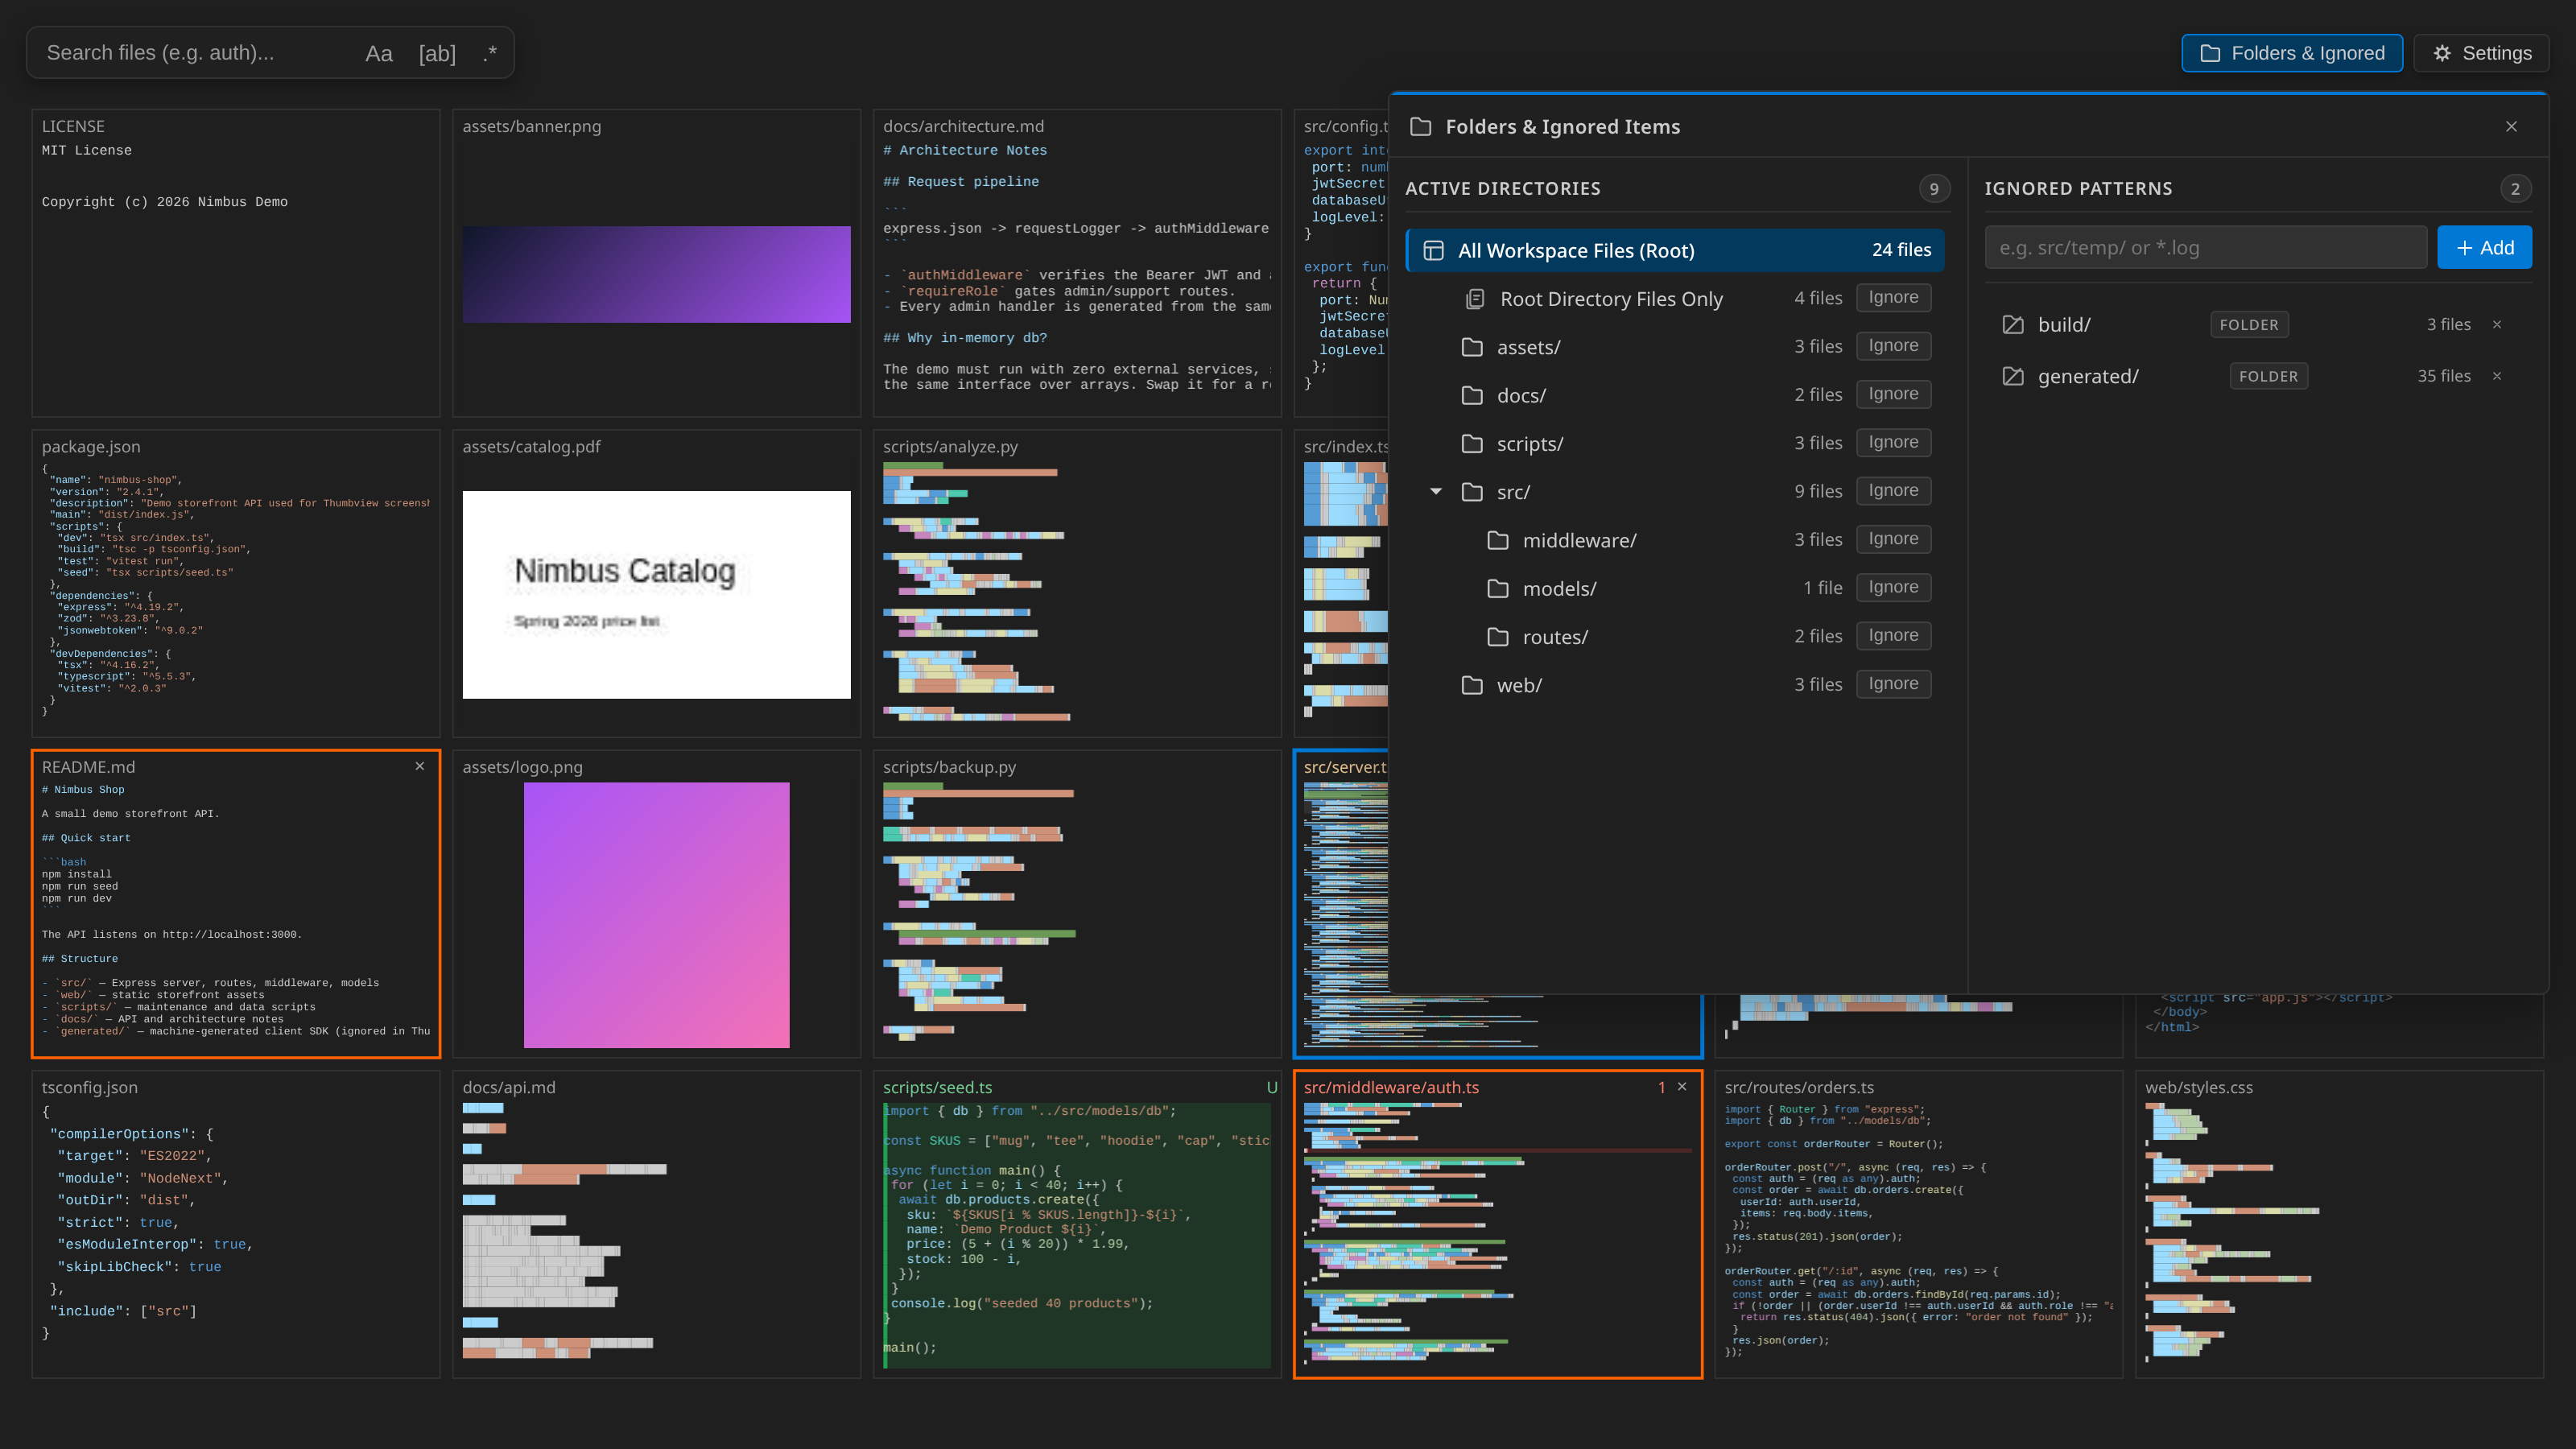The height and width of the screenshot is (1449, 2576).
Task: Remove the generated/ ignored pattern
Action: tap(2497, 376)
